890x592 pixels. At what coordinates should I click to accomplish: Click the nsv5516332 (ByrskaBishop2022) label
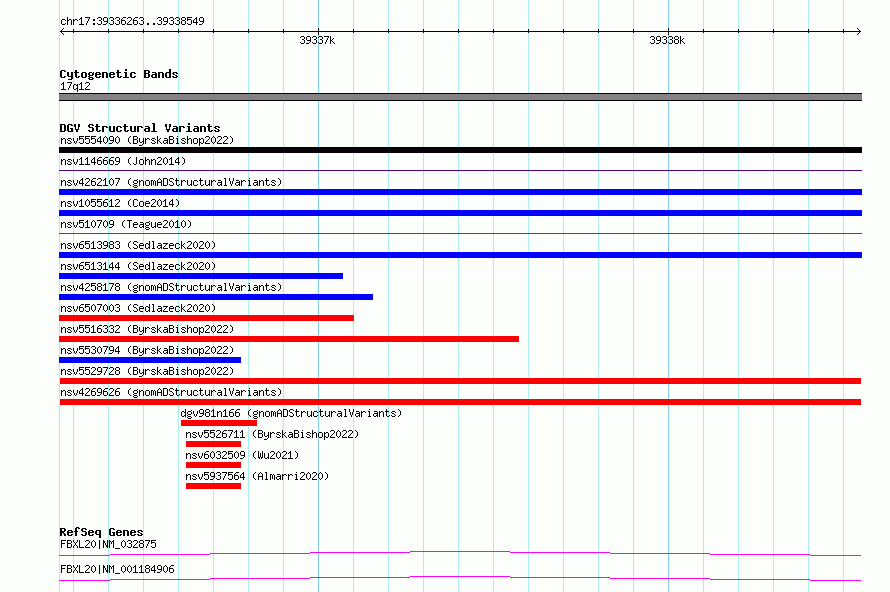pyautogui.click(x=147, y=329)
